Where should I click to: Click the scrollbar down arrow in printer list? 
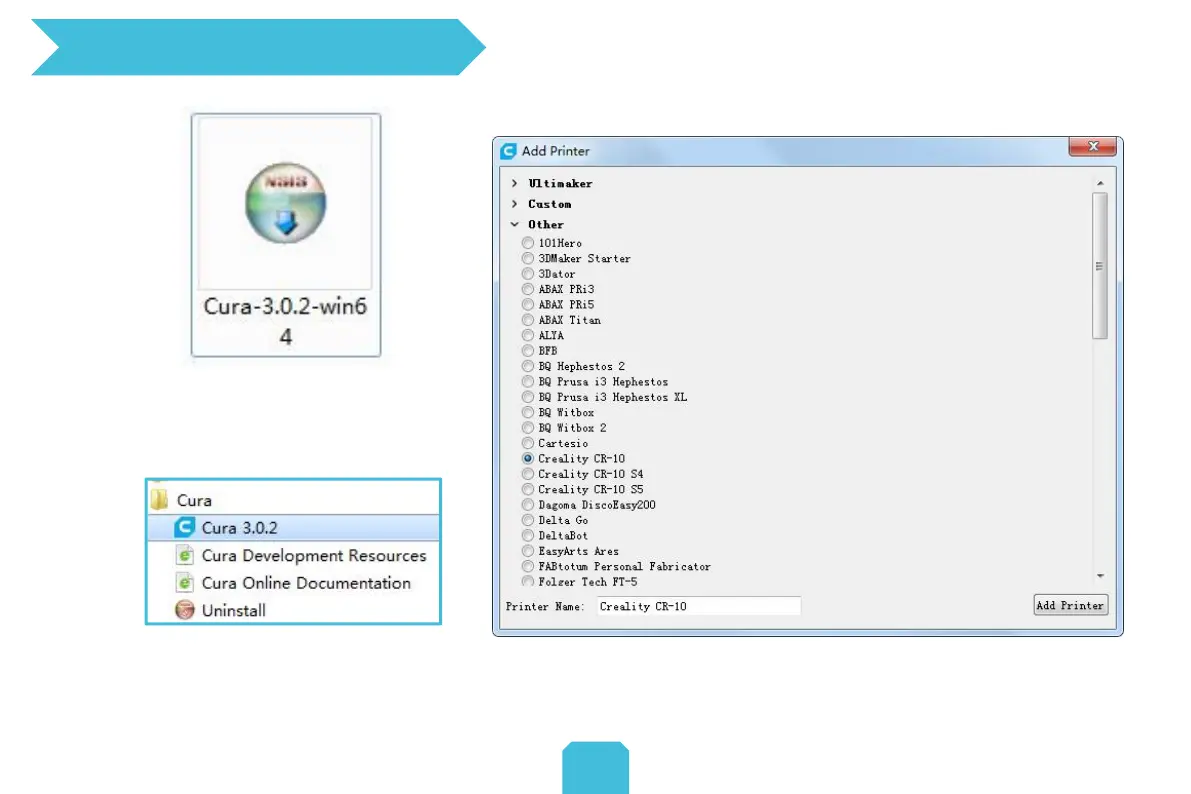[x=1100, y=576]
